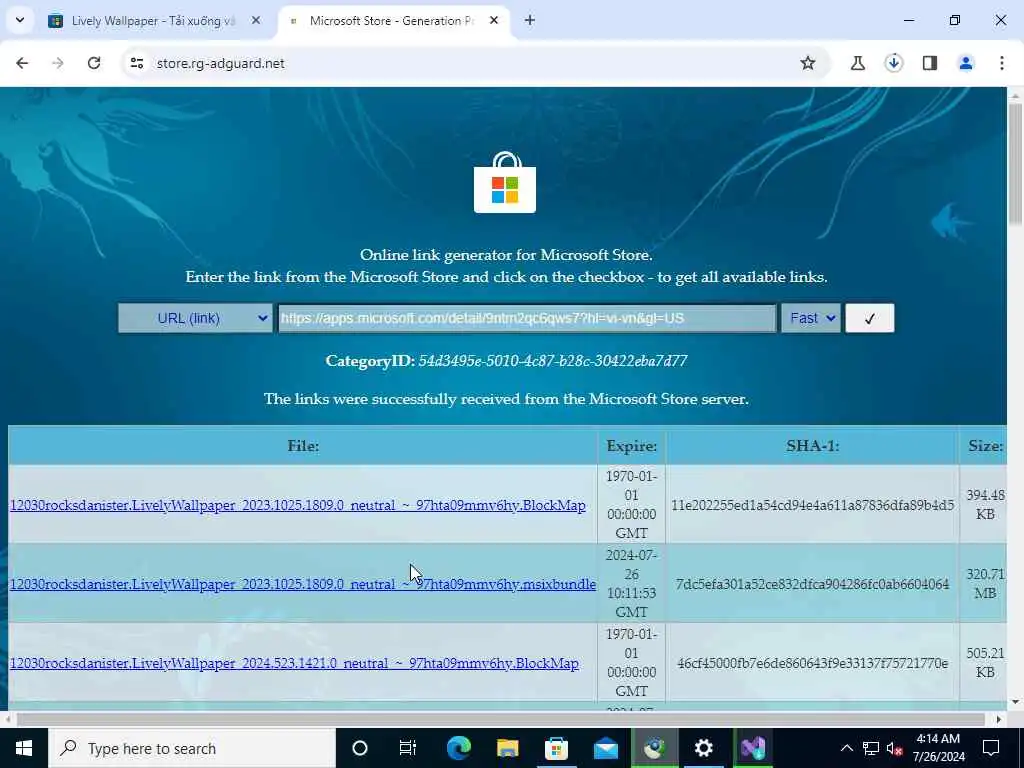Image resolution: width=1024 pixels, height=768 pixels.
Task: Open the URL (link) type dropdown
Action: coord(195,318)
